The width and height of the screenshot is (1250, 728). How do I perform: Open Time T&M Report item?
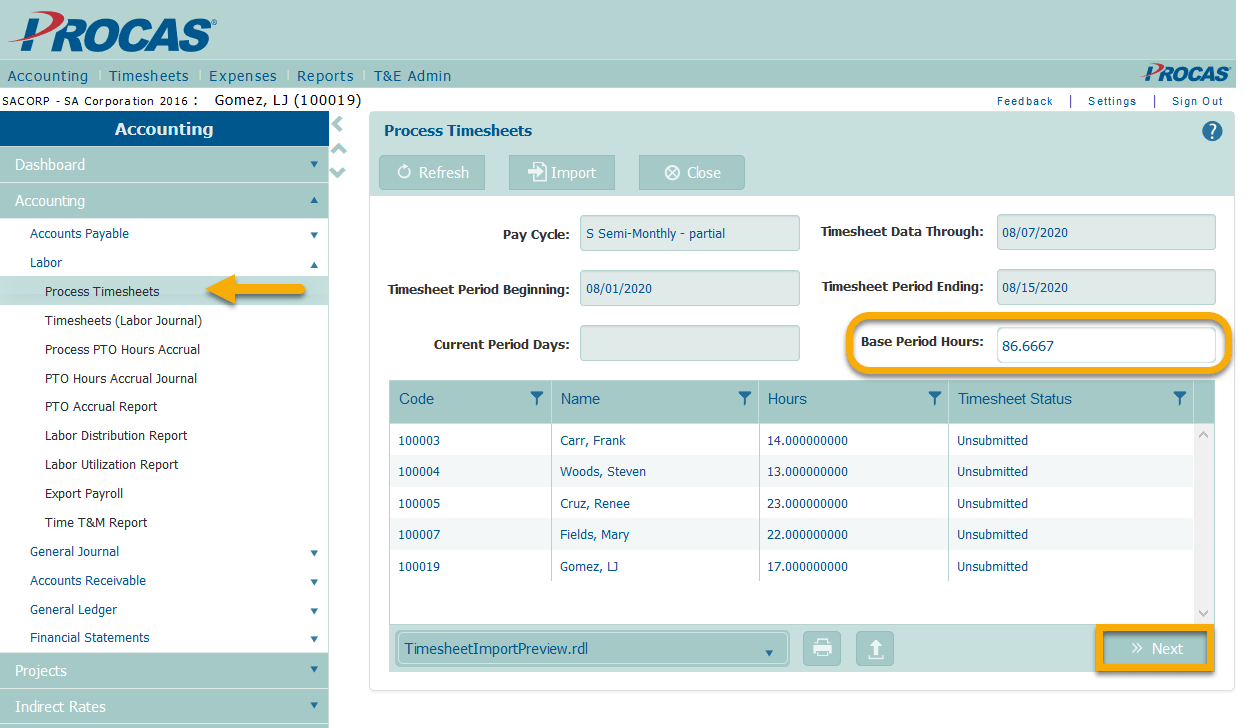pyautogui.click(x=96, y=523)
